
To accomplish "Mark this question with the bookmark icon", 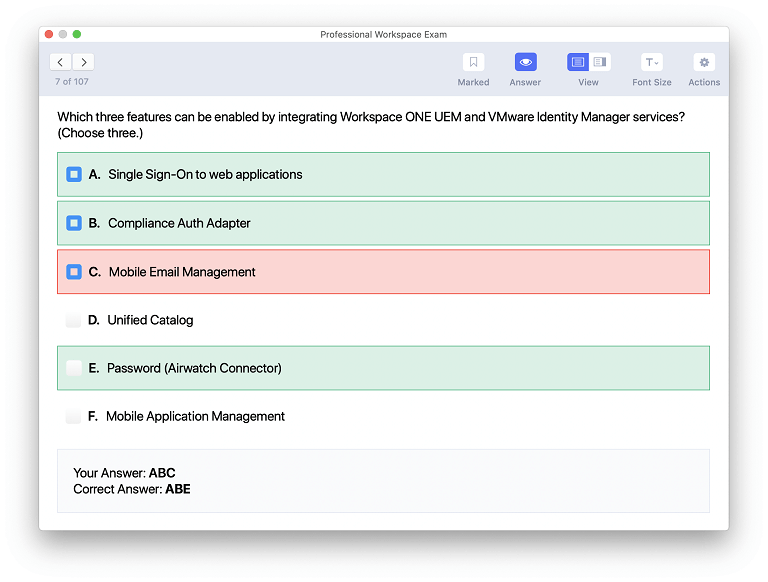I will [x=473, y=62].
